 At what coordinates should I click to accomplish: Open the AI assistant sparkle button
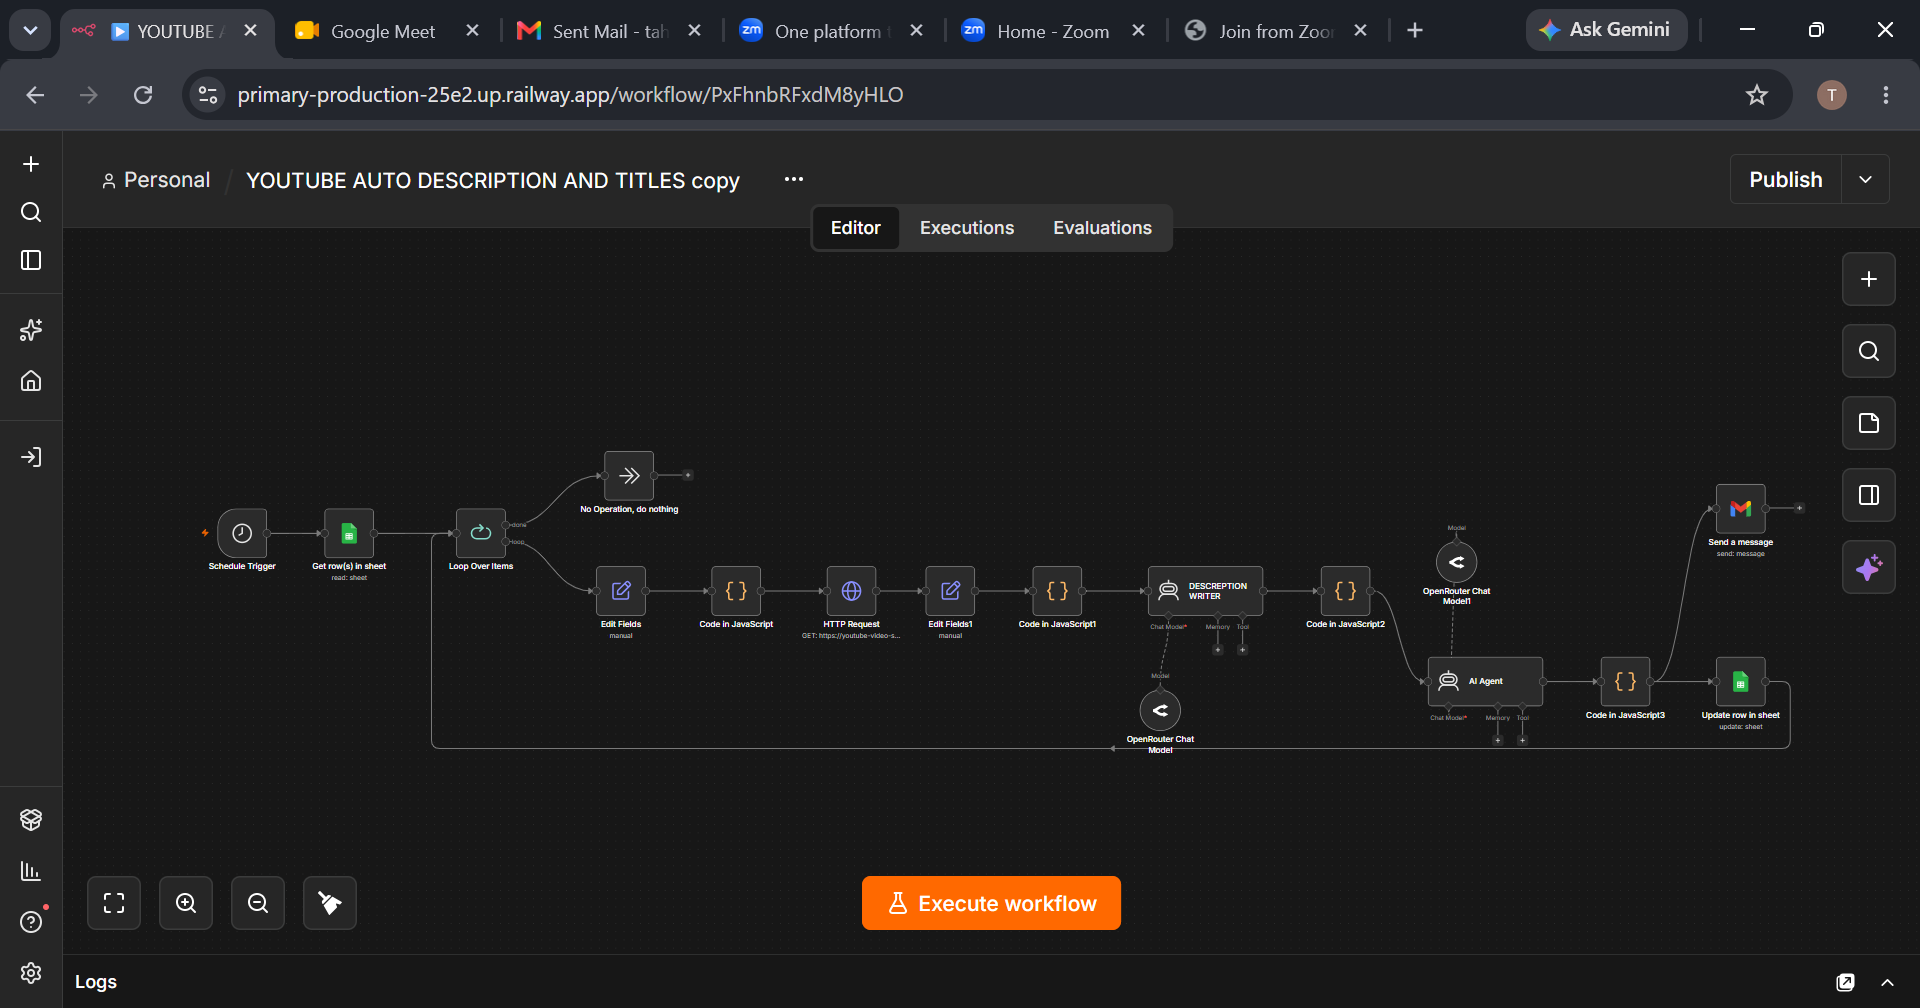click(x=1868, y=567)
